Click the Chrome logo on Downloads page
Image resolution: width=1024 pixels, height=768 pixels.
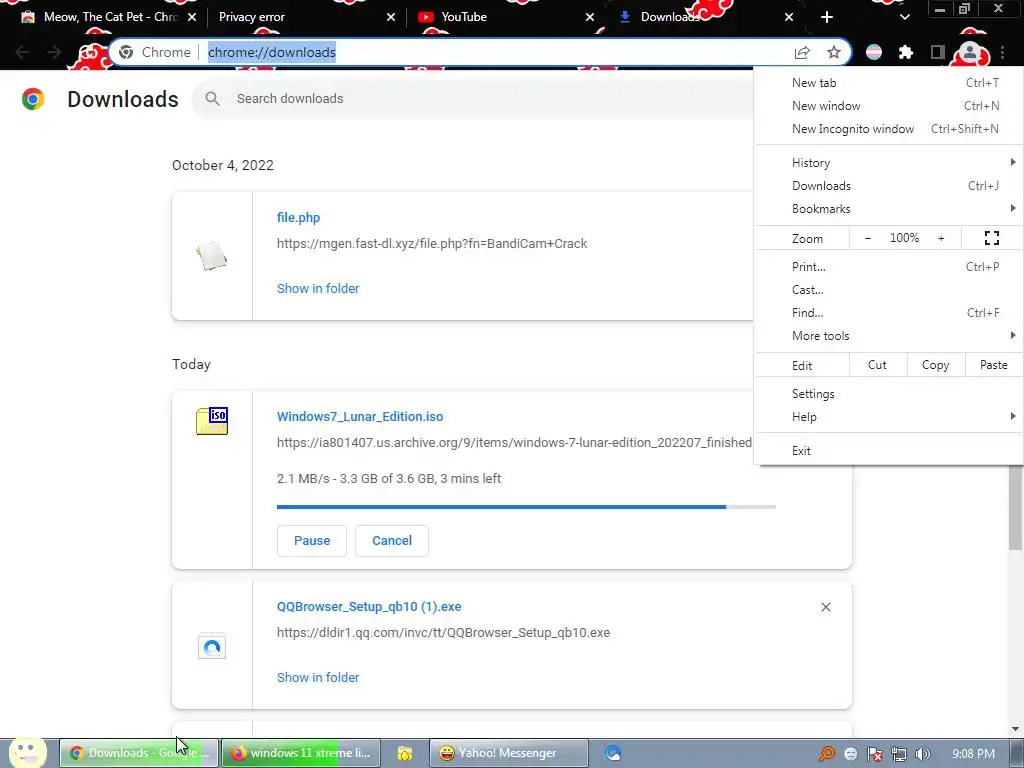click(33, 99)
